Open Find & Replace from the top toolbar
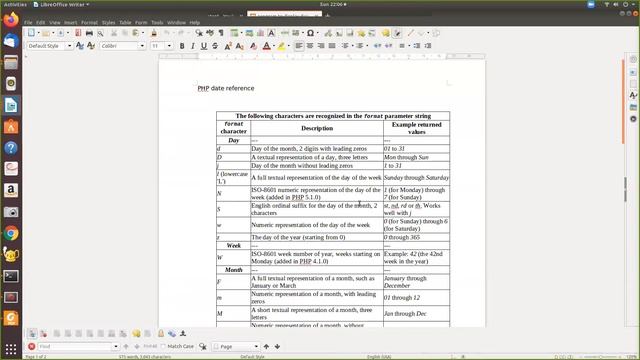 (199, 33)
